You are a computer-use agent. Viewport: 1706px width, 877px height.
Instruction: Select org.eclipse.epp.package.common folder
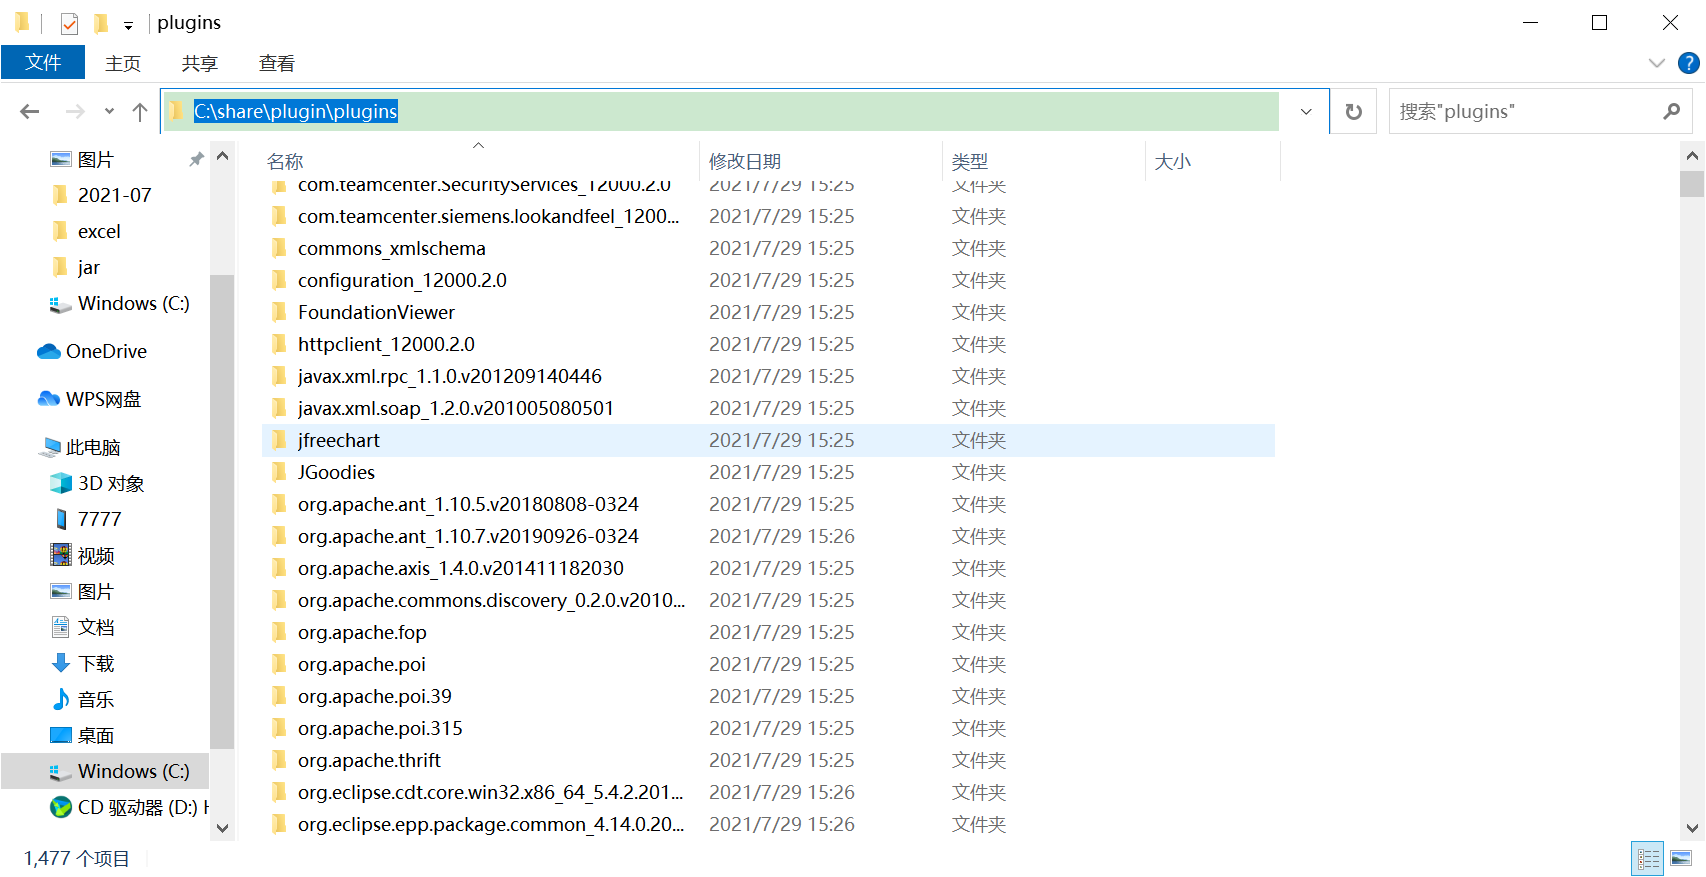point(491,824)
